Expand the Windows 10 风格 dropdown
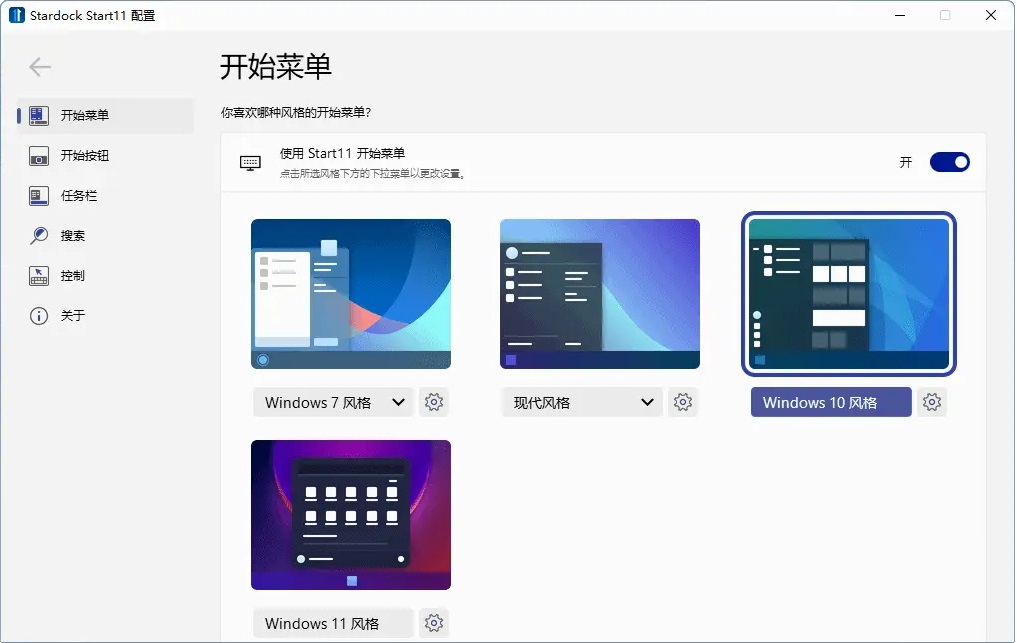 tap(830, 401)
